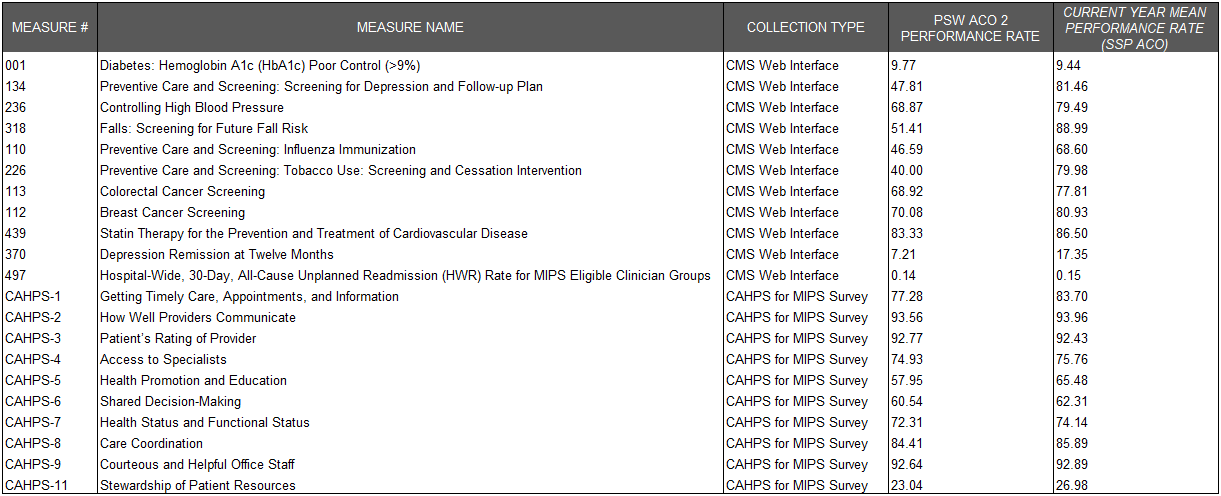Select the Falls: Screening for Future Fall Risk cell

click(x=204, y=128)
